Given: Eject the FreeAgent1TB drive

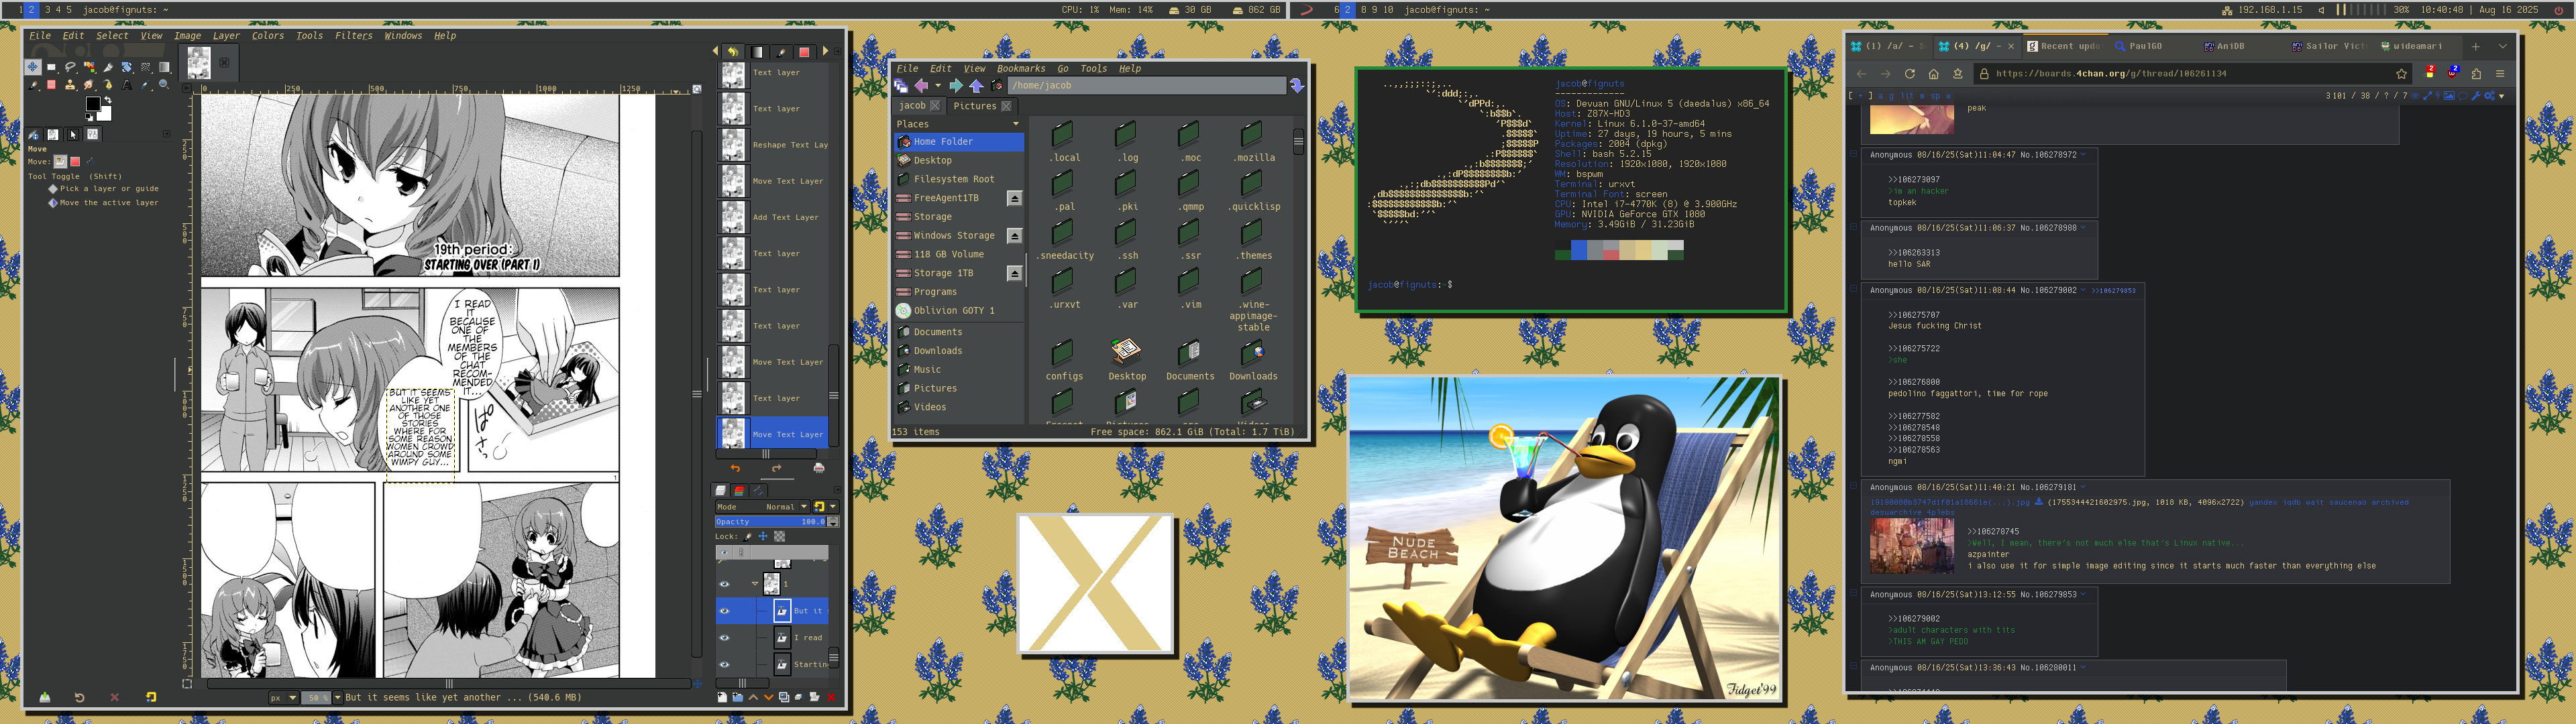Looking at the screenshot, I should click(x=1014, y=198).
